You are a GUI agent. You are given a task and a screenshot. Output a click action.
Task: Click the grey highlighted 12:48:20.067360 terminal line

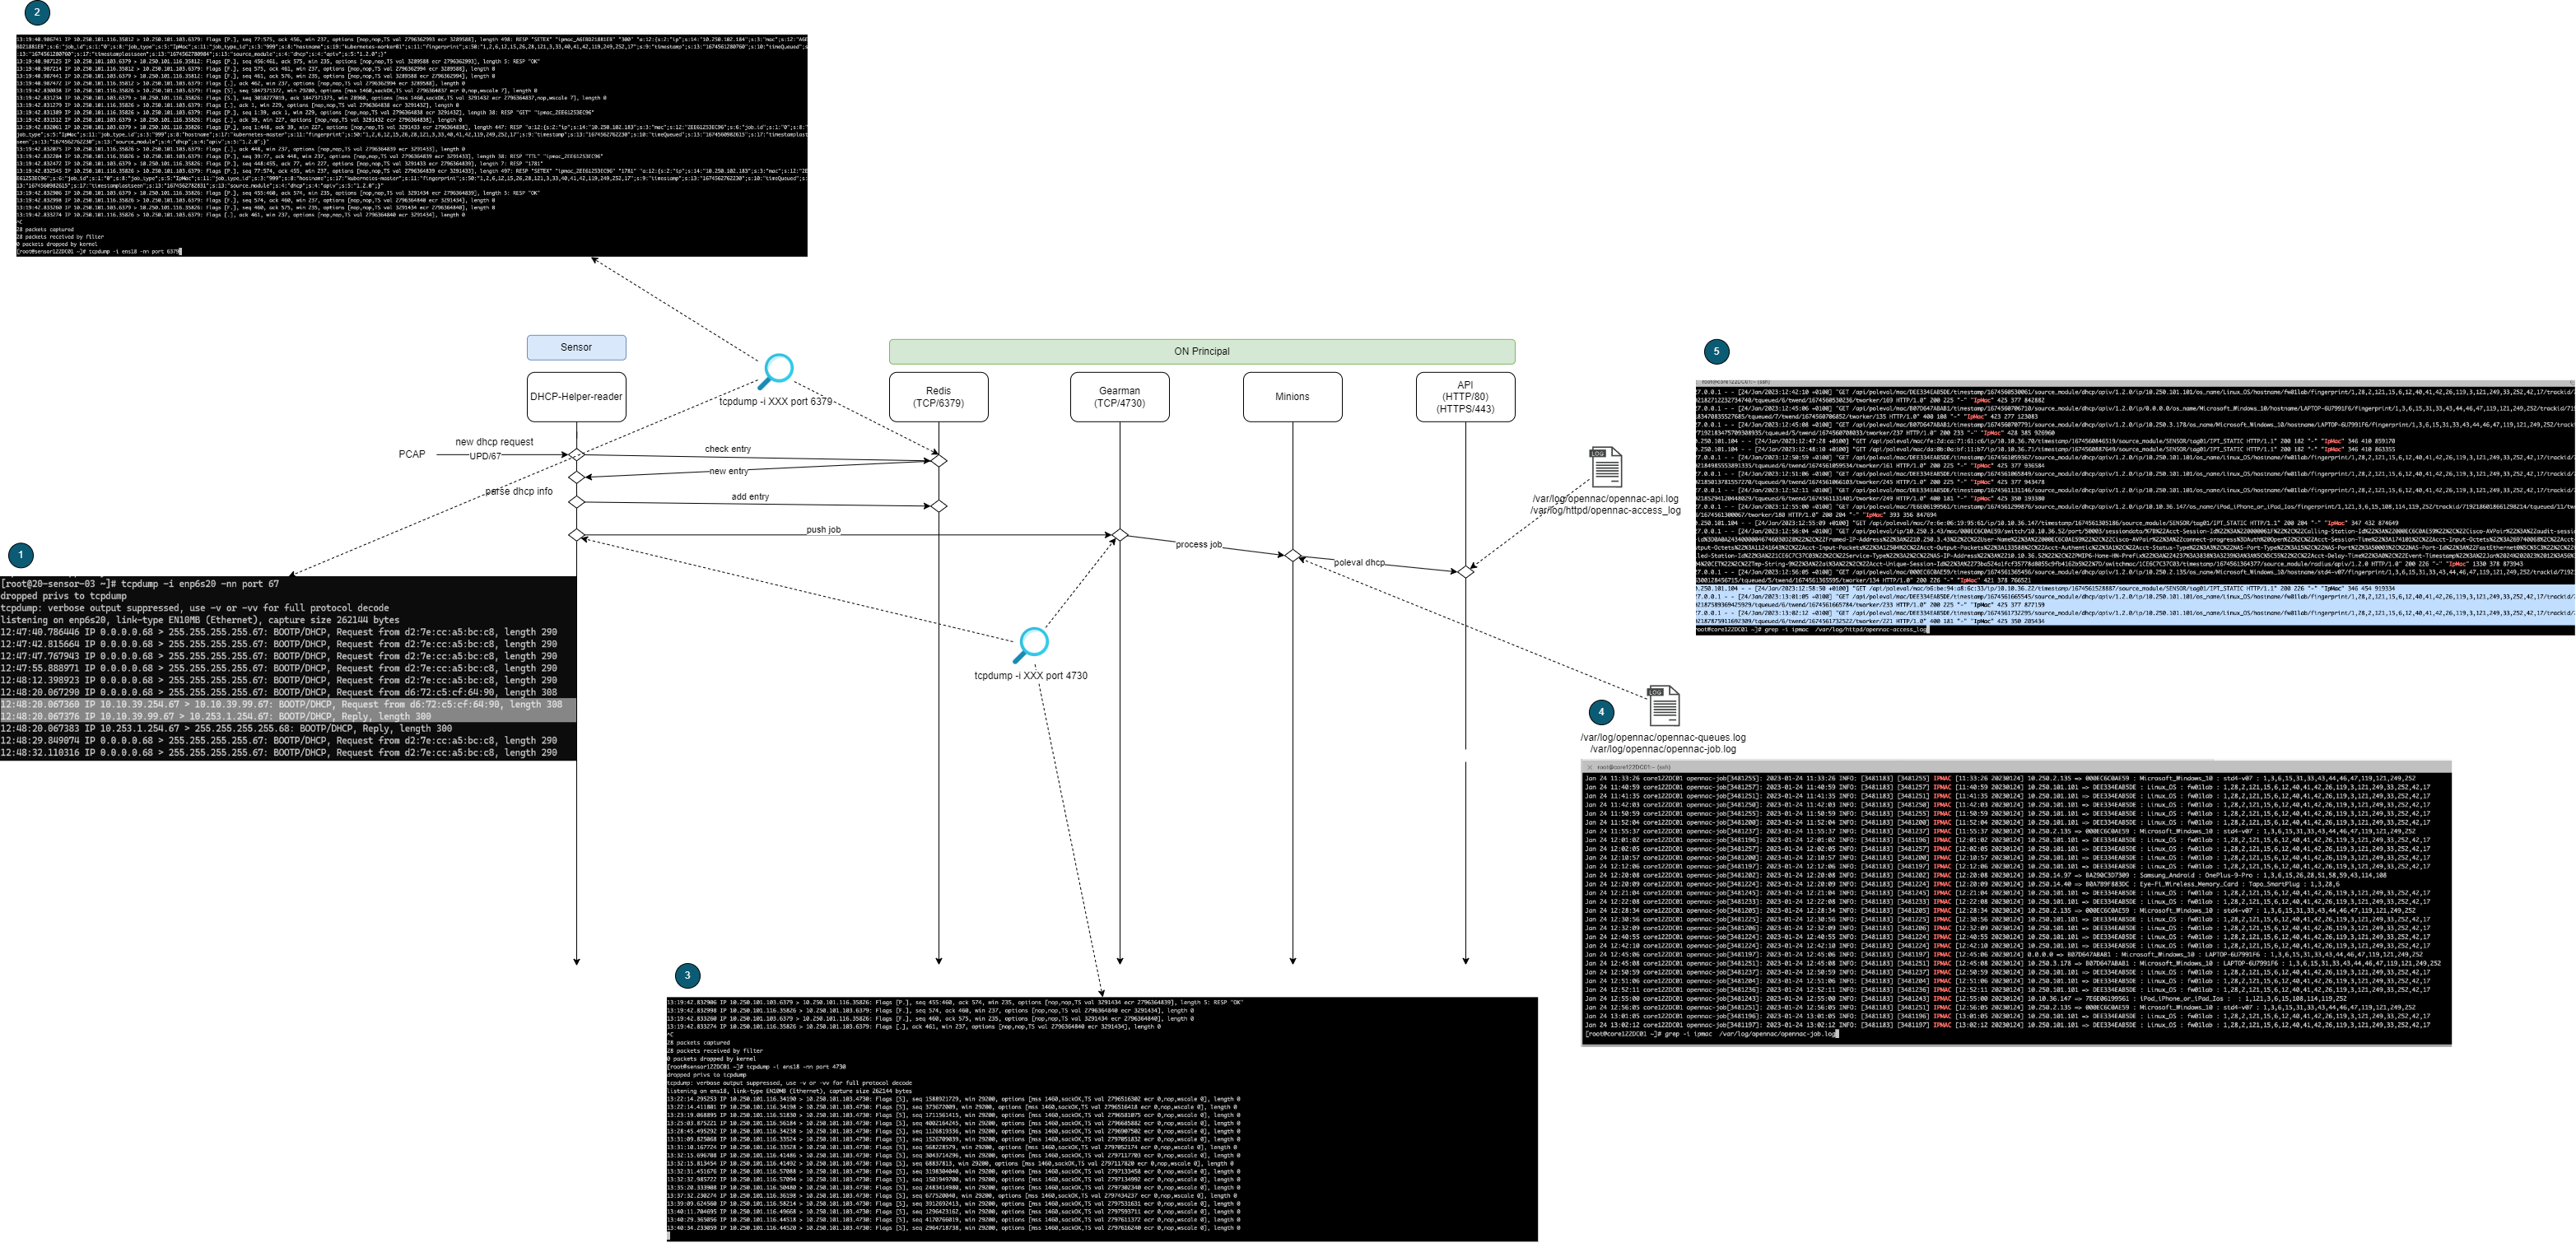point(288,704)
